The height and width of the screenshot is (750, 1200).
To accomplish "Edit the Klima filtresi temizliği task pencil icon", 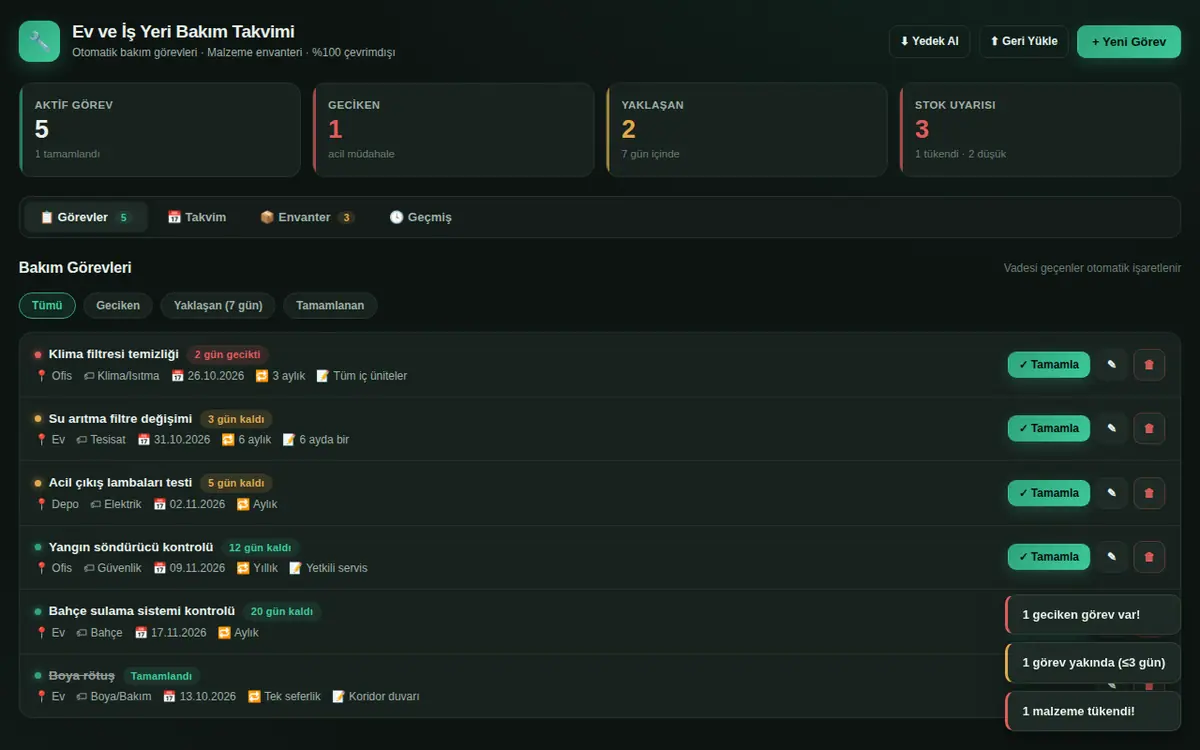I will tap(1111, 365).
